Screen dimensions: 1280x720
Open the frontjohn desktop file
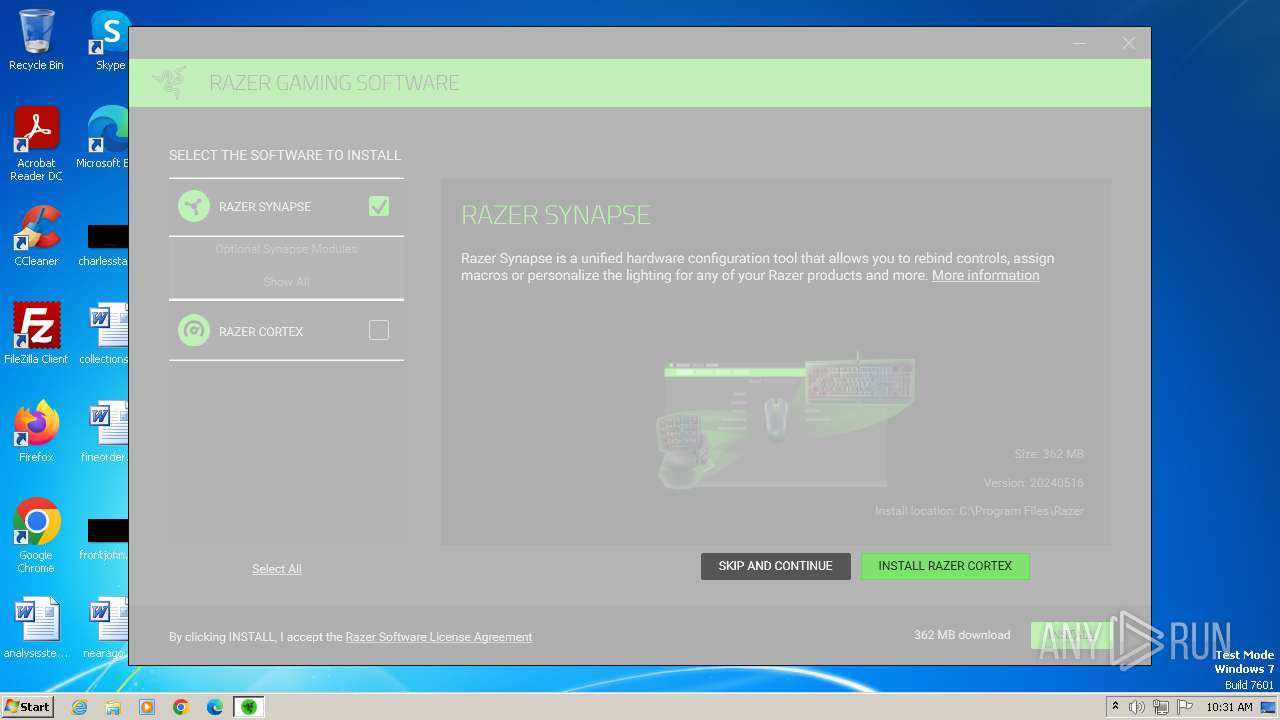click(x=104, y=538)
